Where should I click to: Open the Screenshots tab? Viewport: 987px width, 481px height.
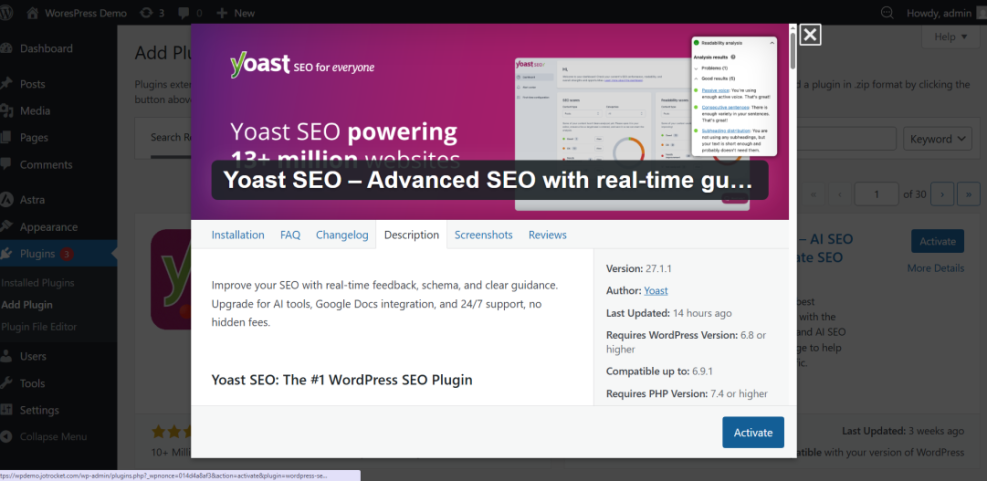click(483, 235)
